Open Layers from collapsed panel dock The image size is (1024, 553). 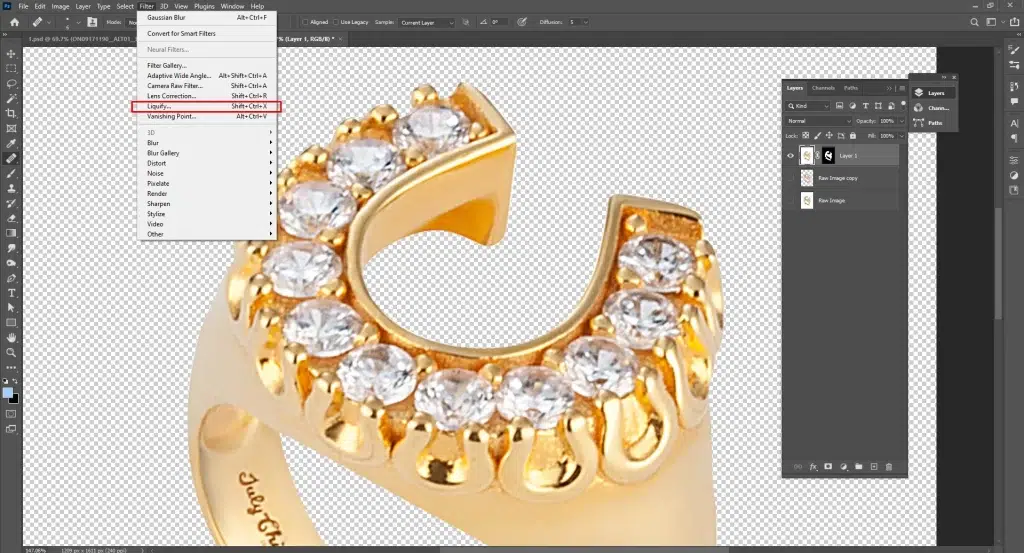(x=934, y=93)
